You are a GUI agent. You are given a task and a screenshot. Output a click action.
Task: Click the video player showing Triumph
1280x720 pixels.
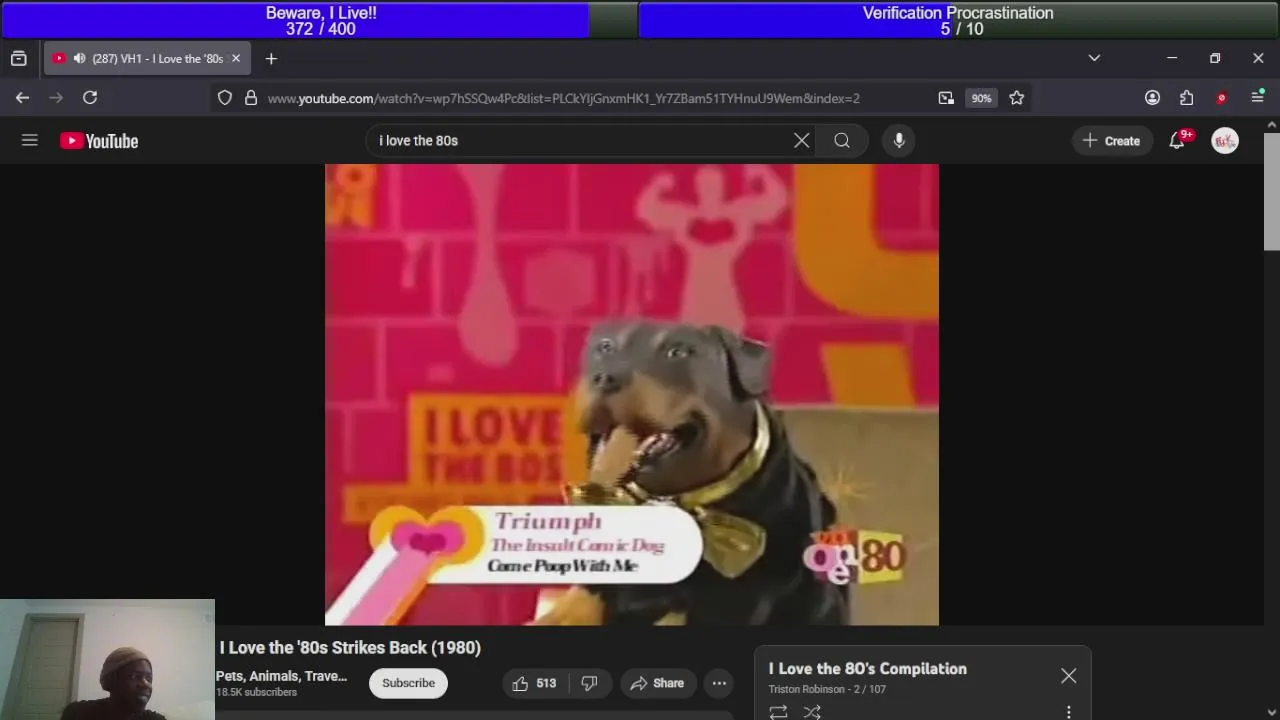pyautogui.click(x=631, y=394)
